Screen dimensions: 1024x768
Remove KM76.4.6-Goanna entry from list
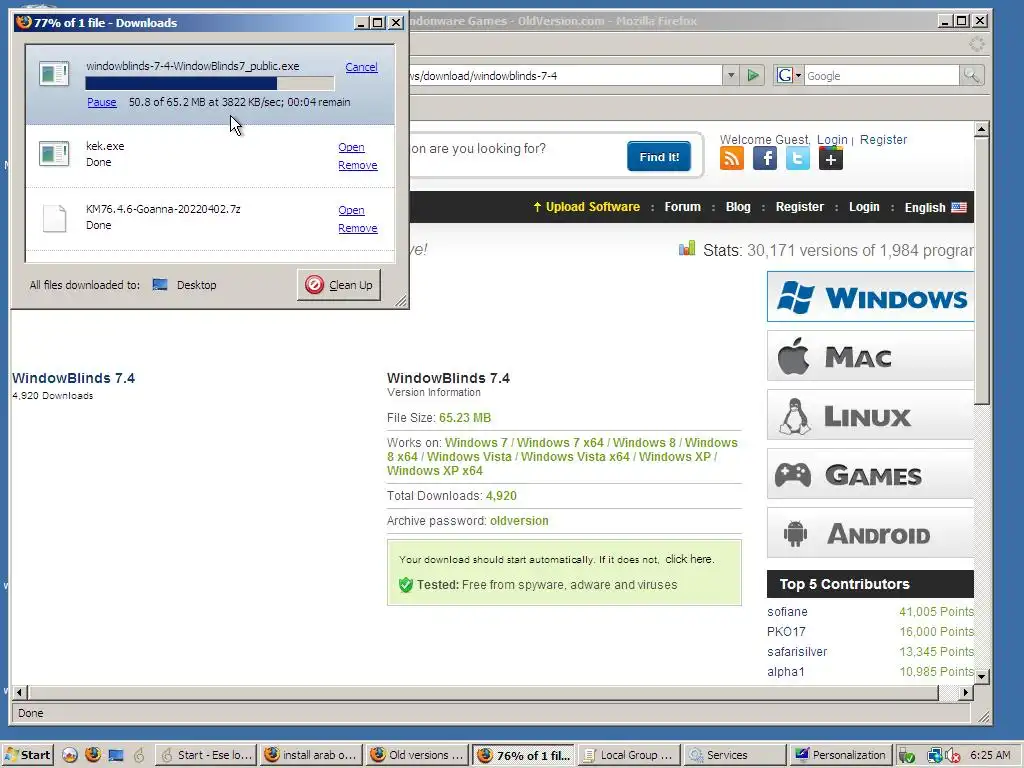click(358, 228)
